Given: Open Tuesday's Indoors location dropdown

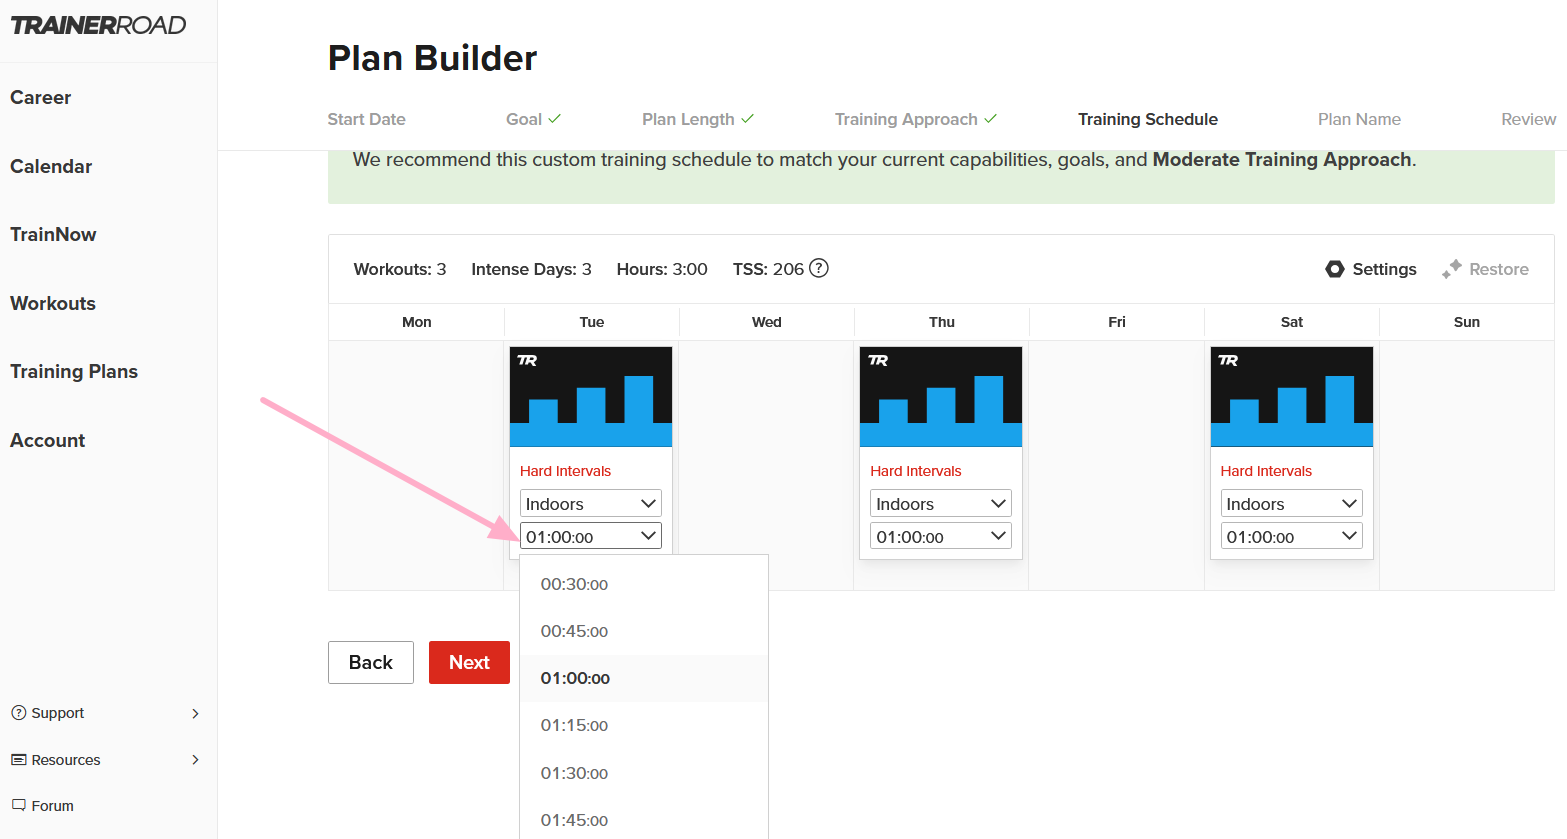Looking at the screenshot, I should pyautogui.click(x=591, y=504).
